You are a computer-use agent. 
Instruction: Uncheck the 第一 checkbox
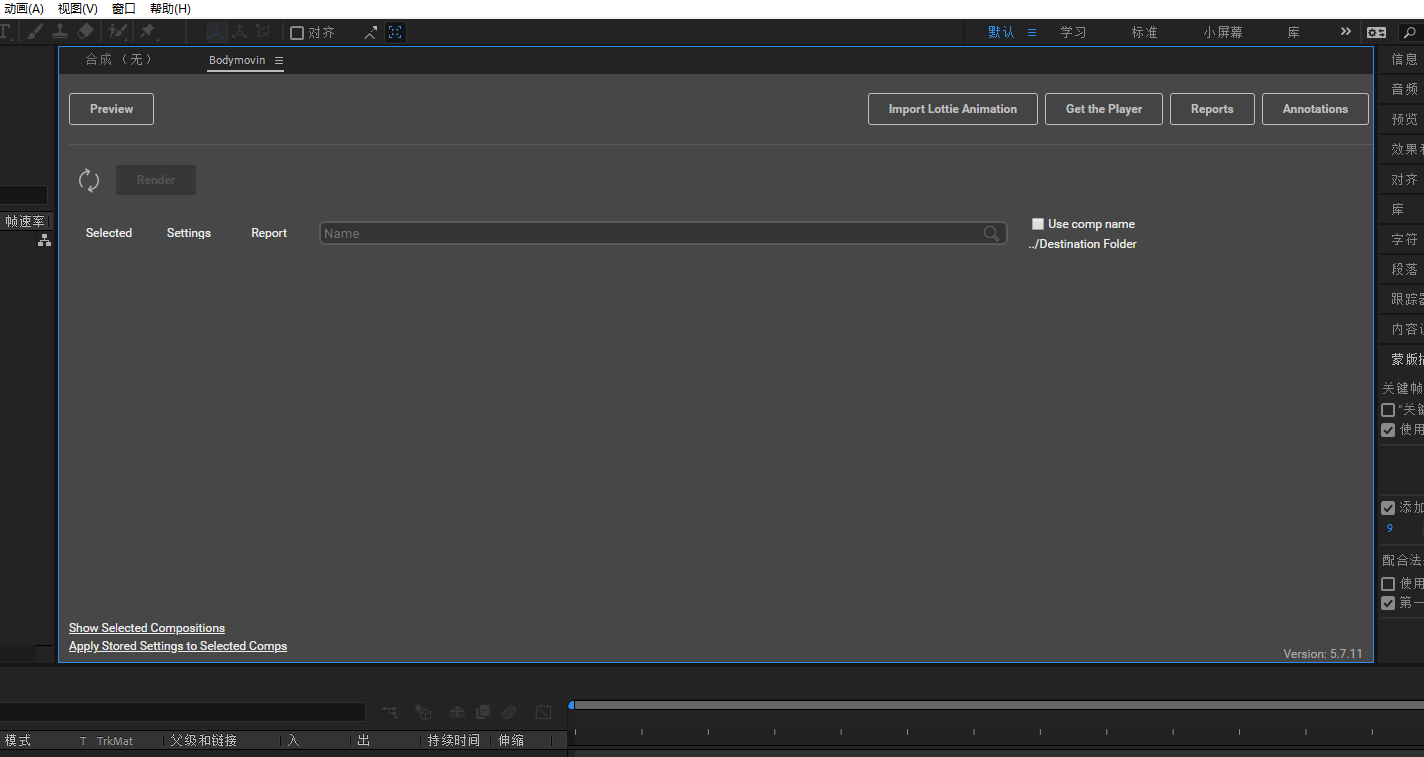coord(1388,603)
